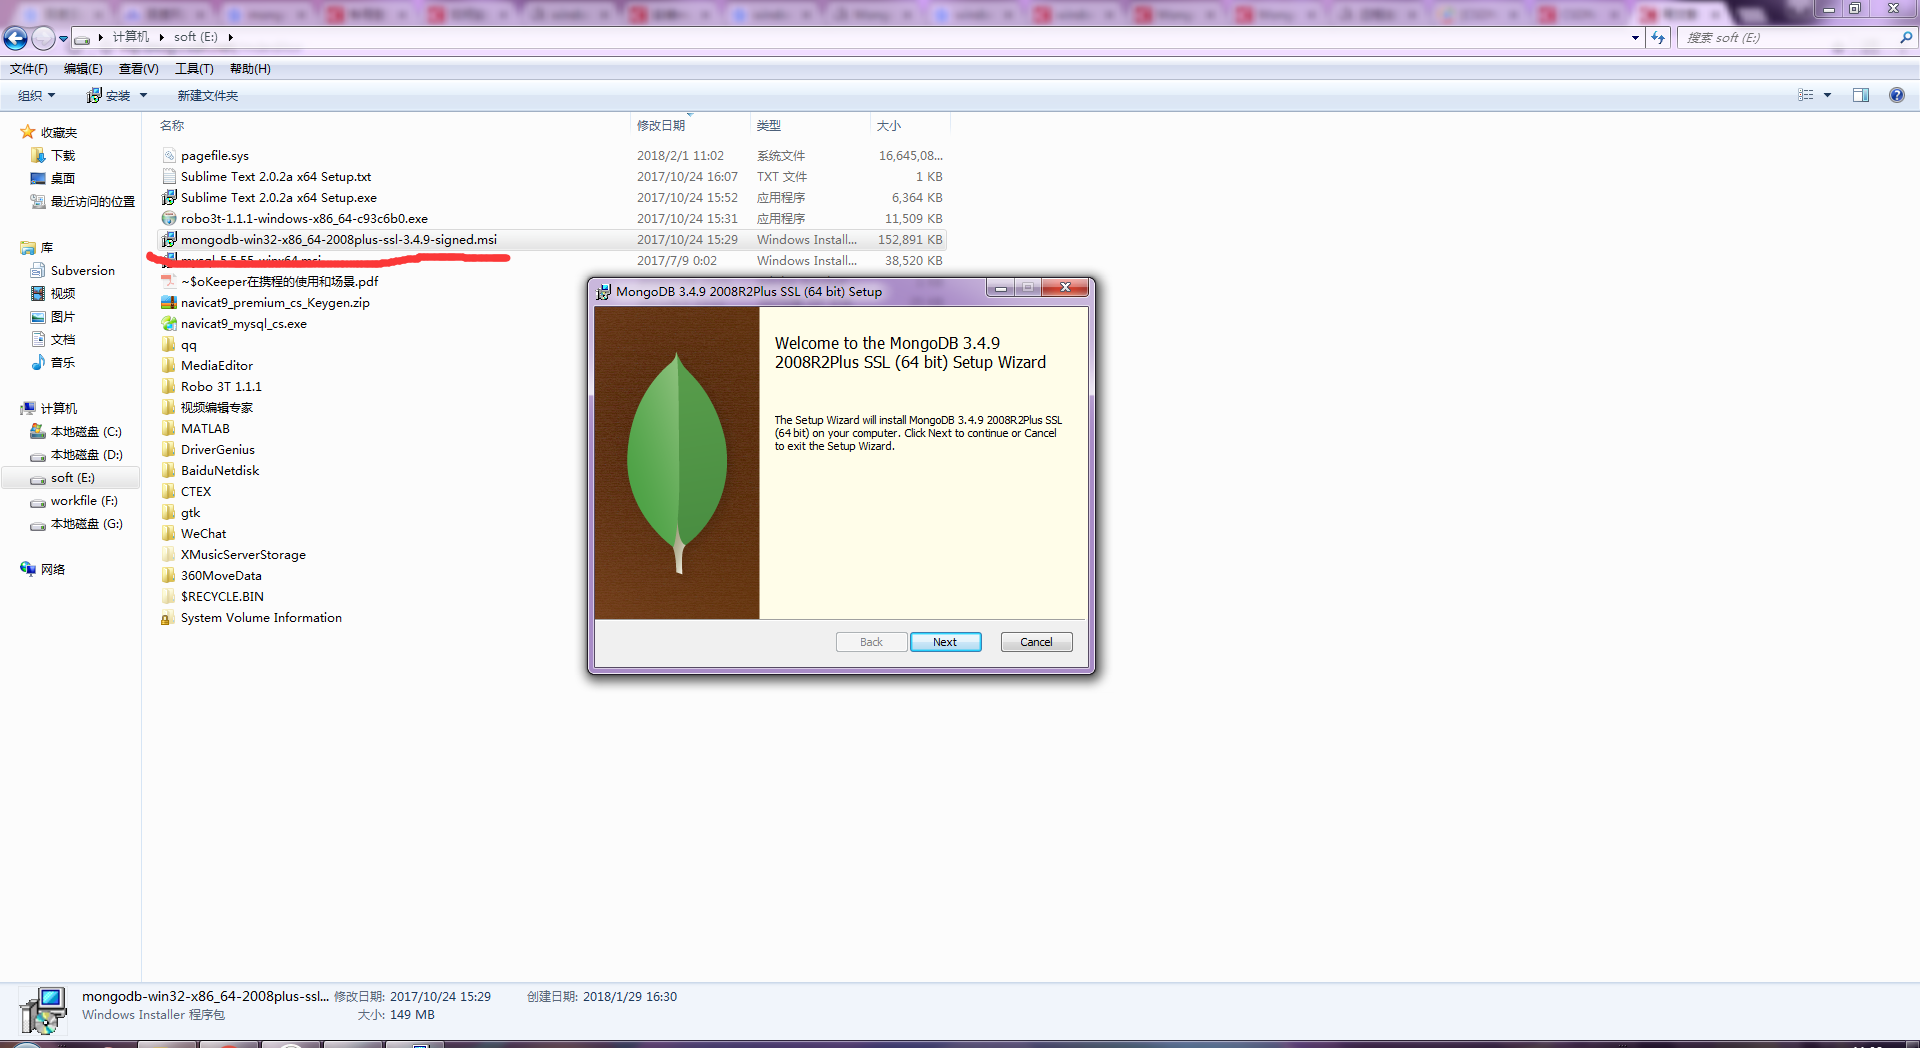Sort by 修改日期 column header
Image resolution: width=1920 pixels, height=1048 pixels.
pyautogui.click(x=661, y=125)
